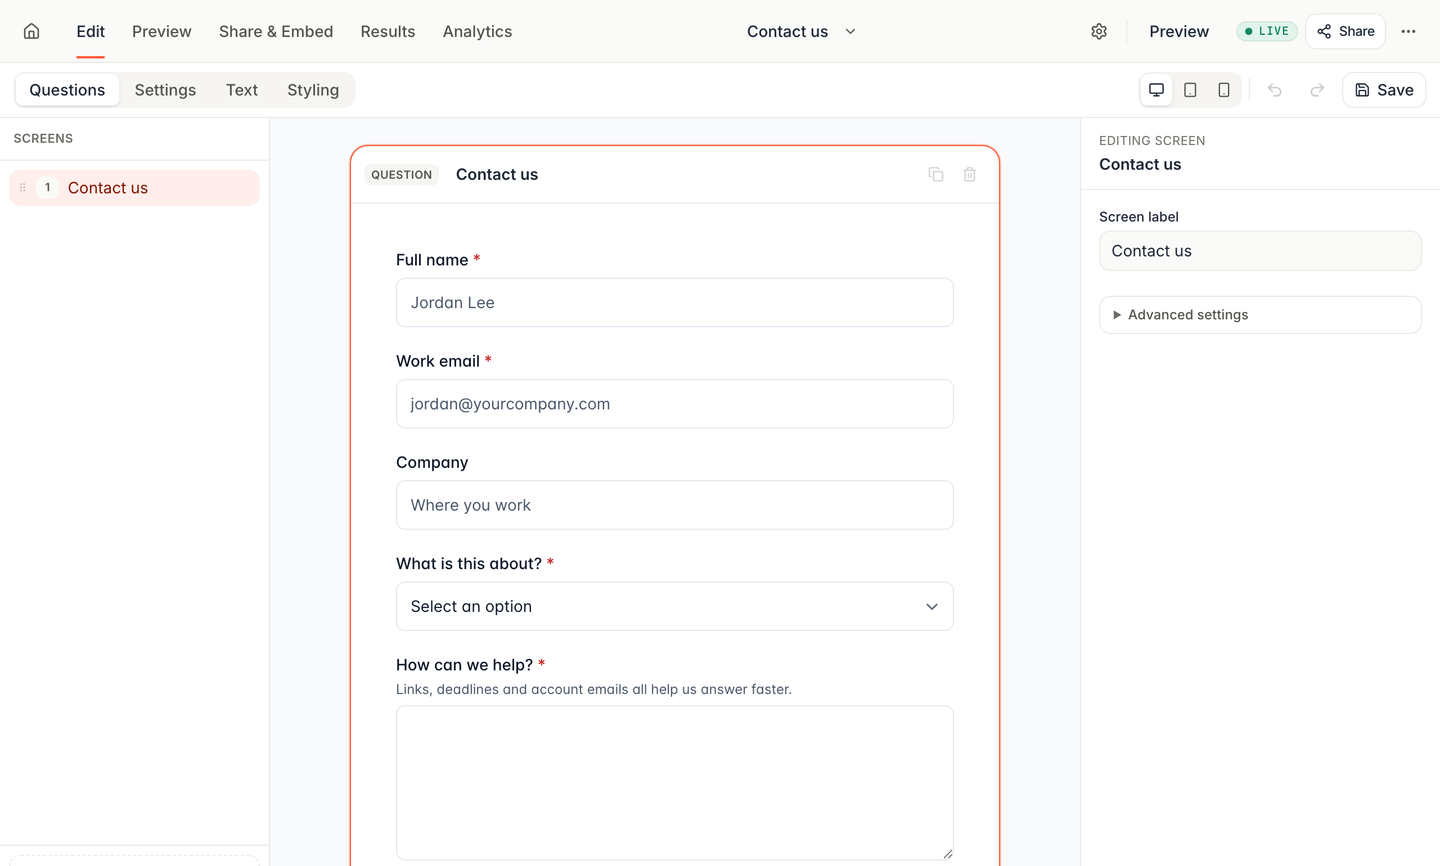
Task: Grab the drag handle of screen 1
Action: pos(23,187)
